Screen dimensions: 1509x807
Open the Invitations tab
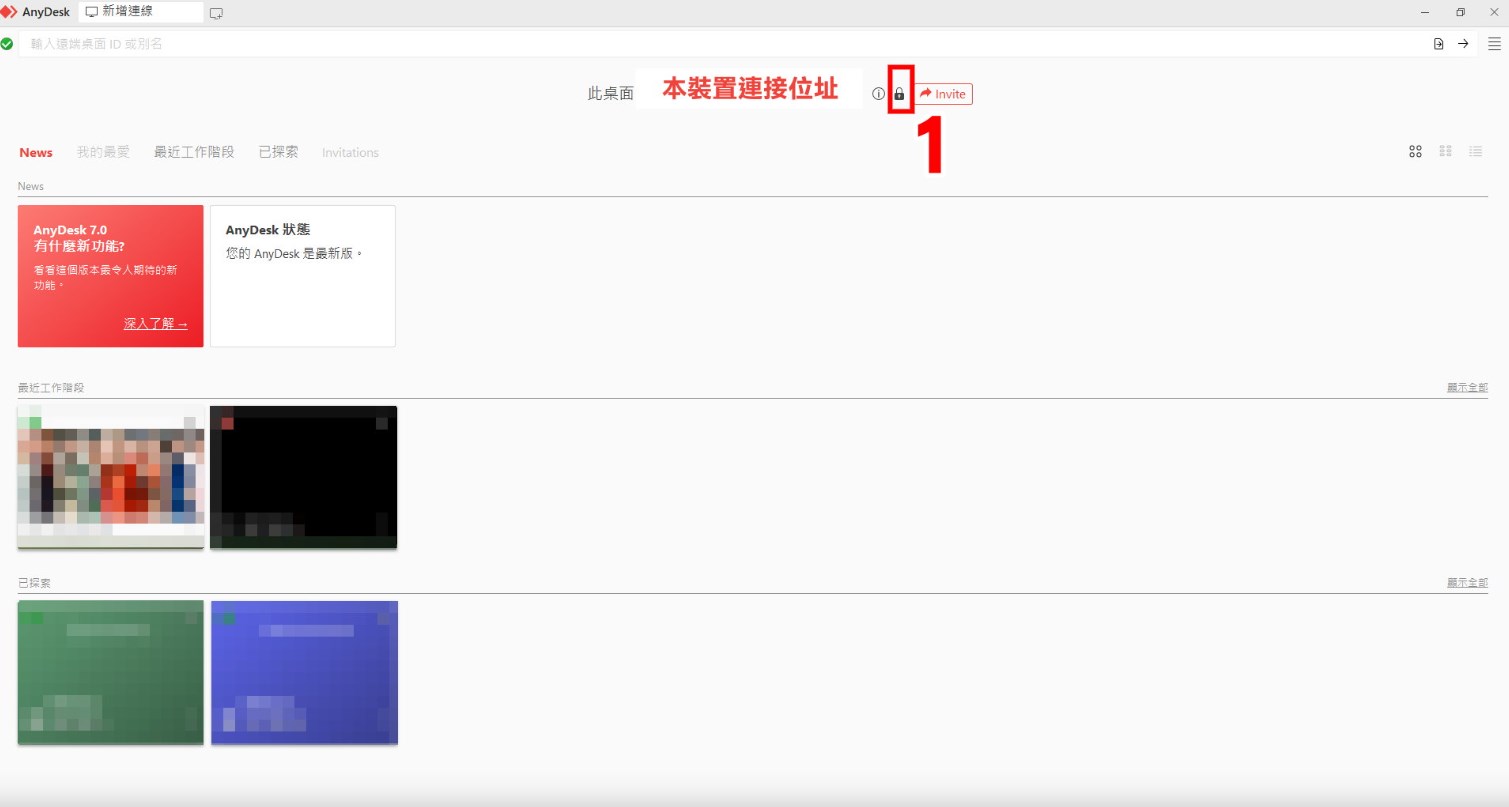(350, 153)
